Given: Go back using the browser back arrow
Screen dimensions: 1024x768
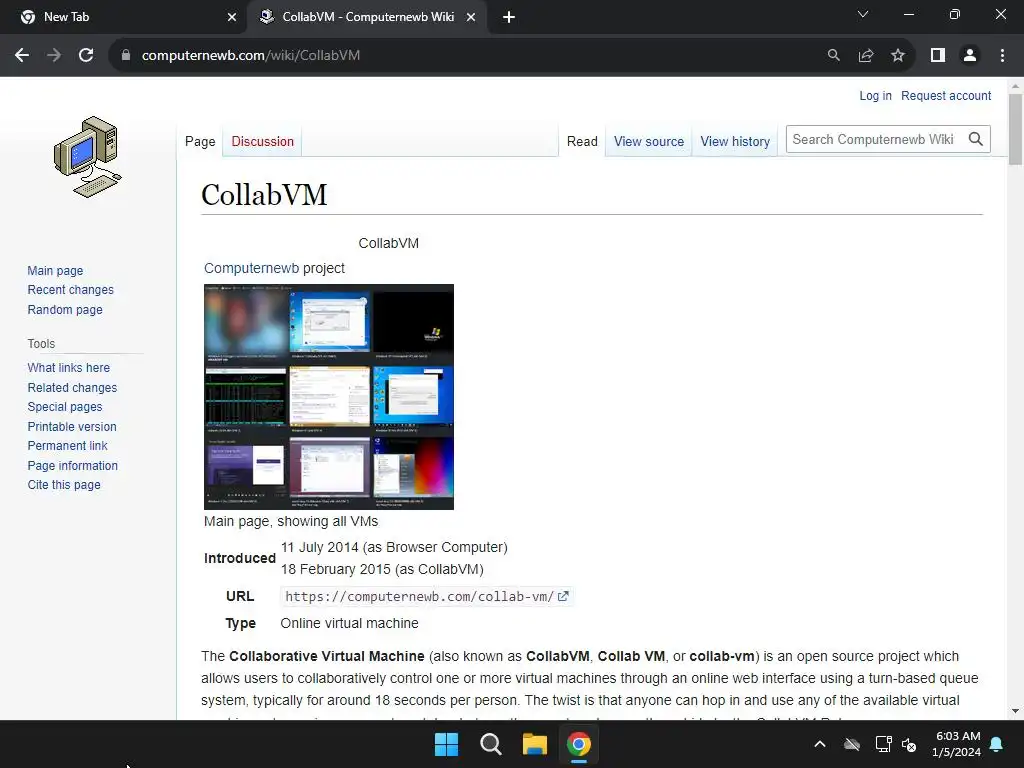Looking at the screenshot, I should (22, 56).
